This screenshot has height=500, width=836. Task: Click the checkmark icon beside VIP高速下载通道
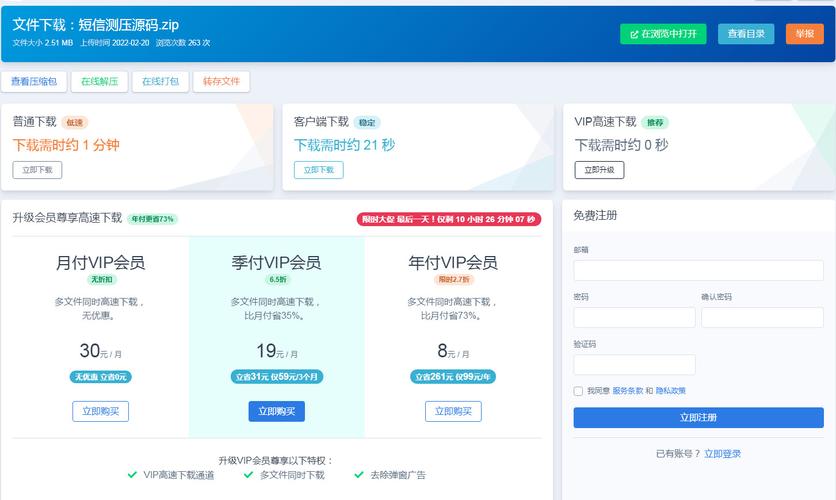coord(132,475)
